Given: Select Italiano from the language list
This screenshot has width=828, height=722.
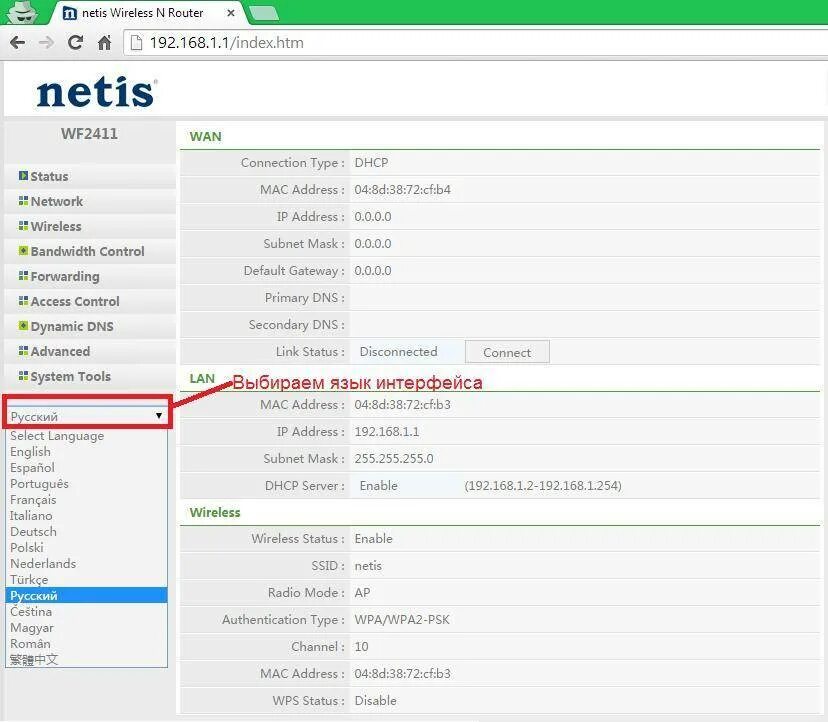Looking at the screenshot, I should tap(87, 515).
